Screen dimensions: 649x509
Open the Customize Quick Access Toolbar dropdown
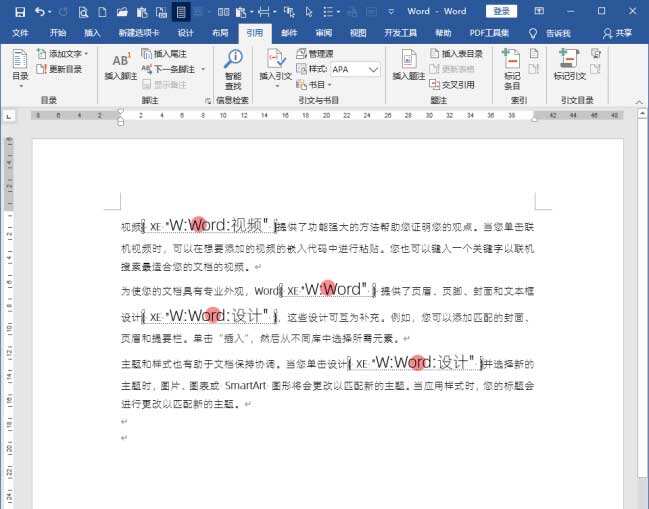pos(391,12)
